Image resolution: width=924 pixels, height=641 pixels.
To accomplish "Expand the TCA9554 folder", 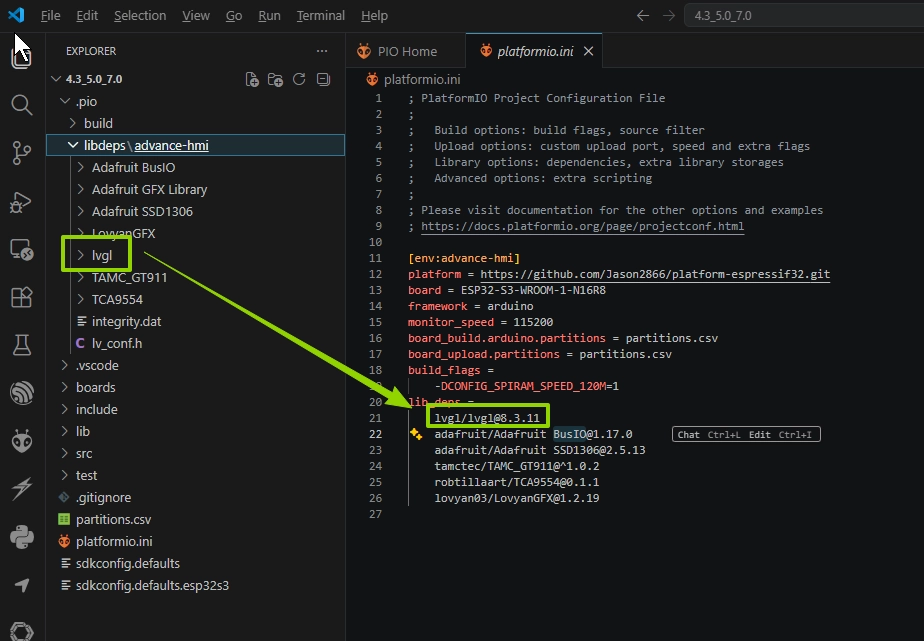I will coord(194,299).
